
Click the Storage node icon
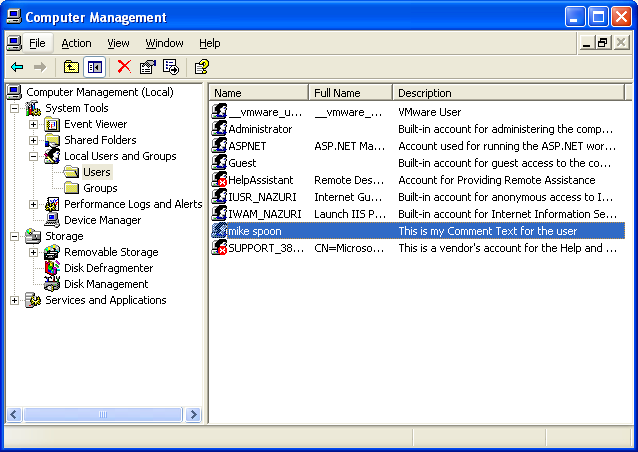pyautogui.click(x=33, y=236)
